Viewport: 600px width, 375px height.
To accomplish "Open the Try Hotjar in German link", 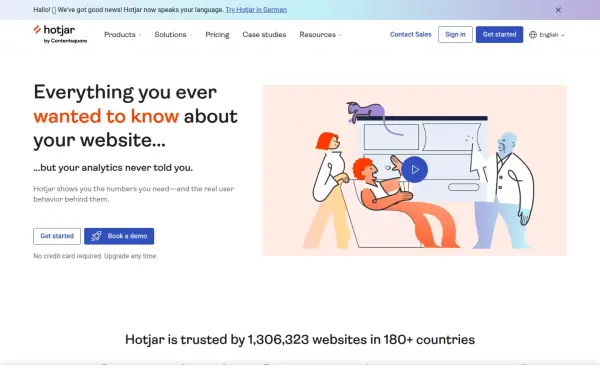I will click(x=256, y=10).
